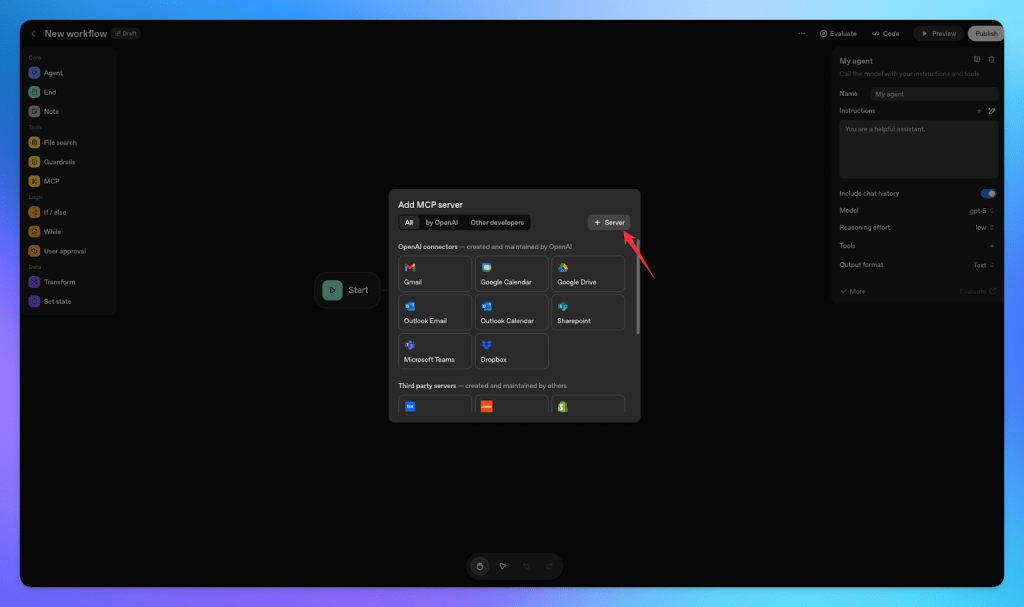Publish the workflow
The width and height of the screenshot is (1024, 607).
pos(985,33)
